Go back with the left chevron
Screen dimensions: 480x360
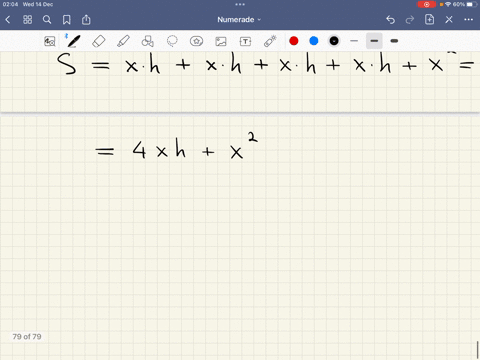pyautogui.click(x=8, y=20)
